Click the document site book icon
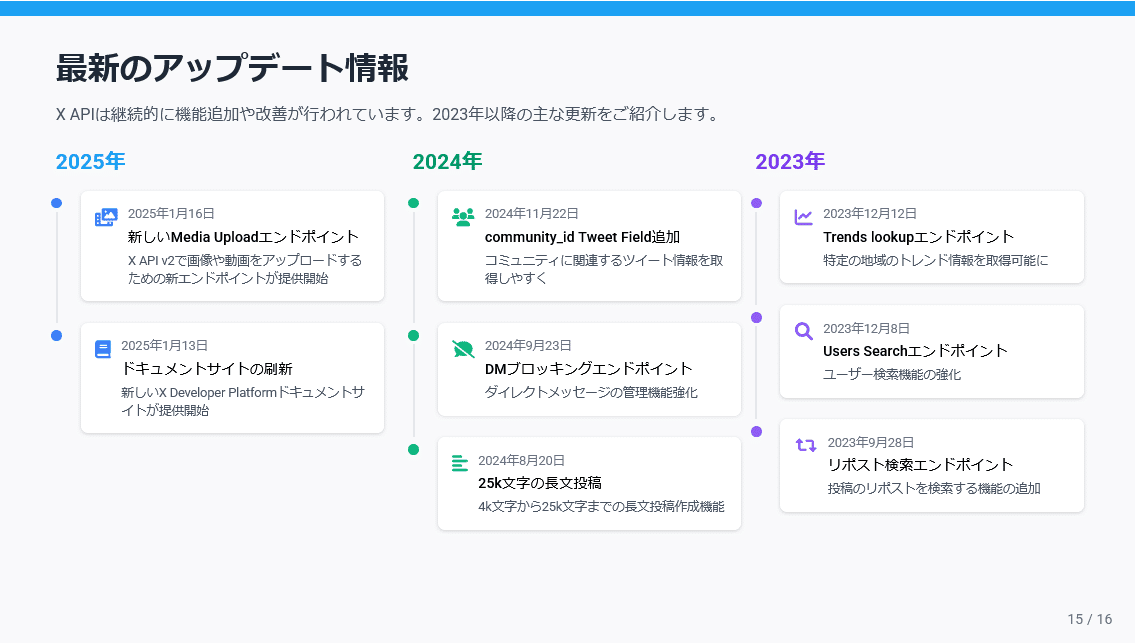Screen dimensions: 1135x643 coord(103,349)
